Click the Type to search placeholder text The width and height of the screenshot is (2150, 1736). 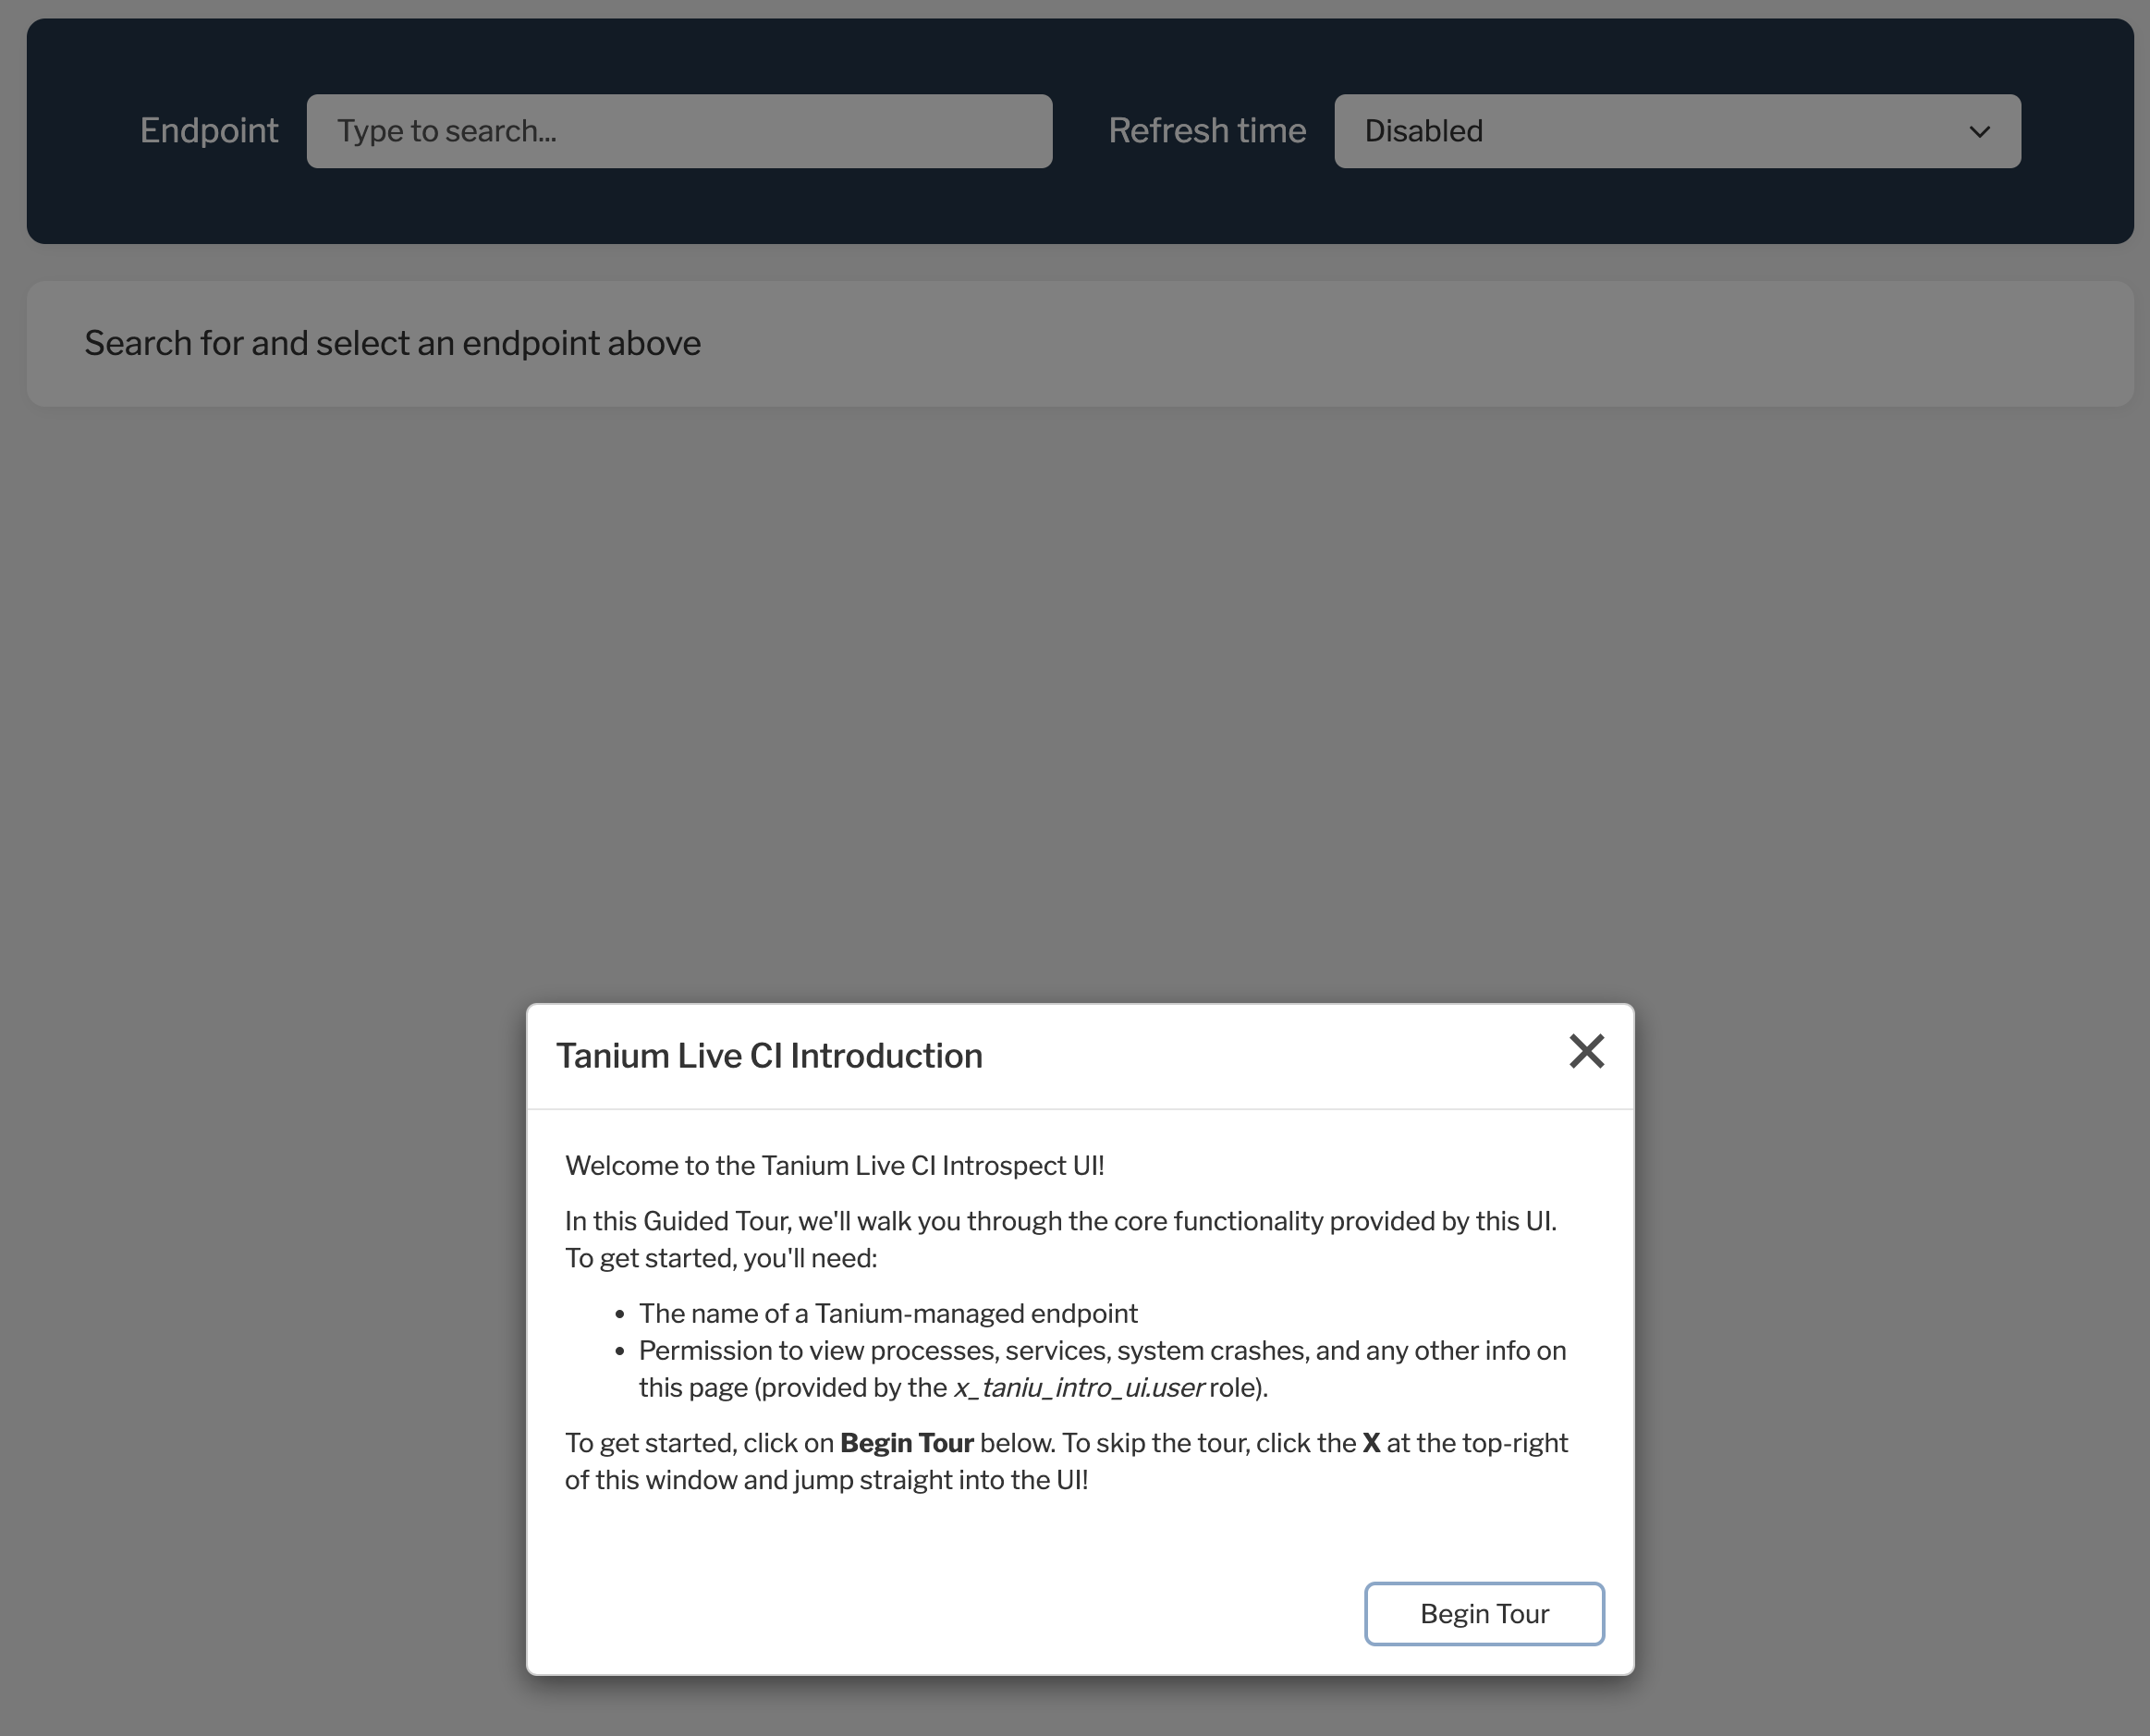[x=446, y=131]
